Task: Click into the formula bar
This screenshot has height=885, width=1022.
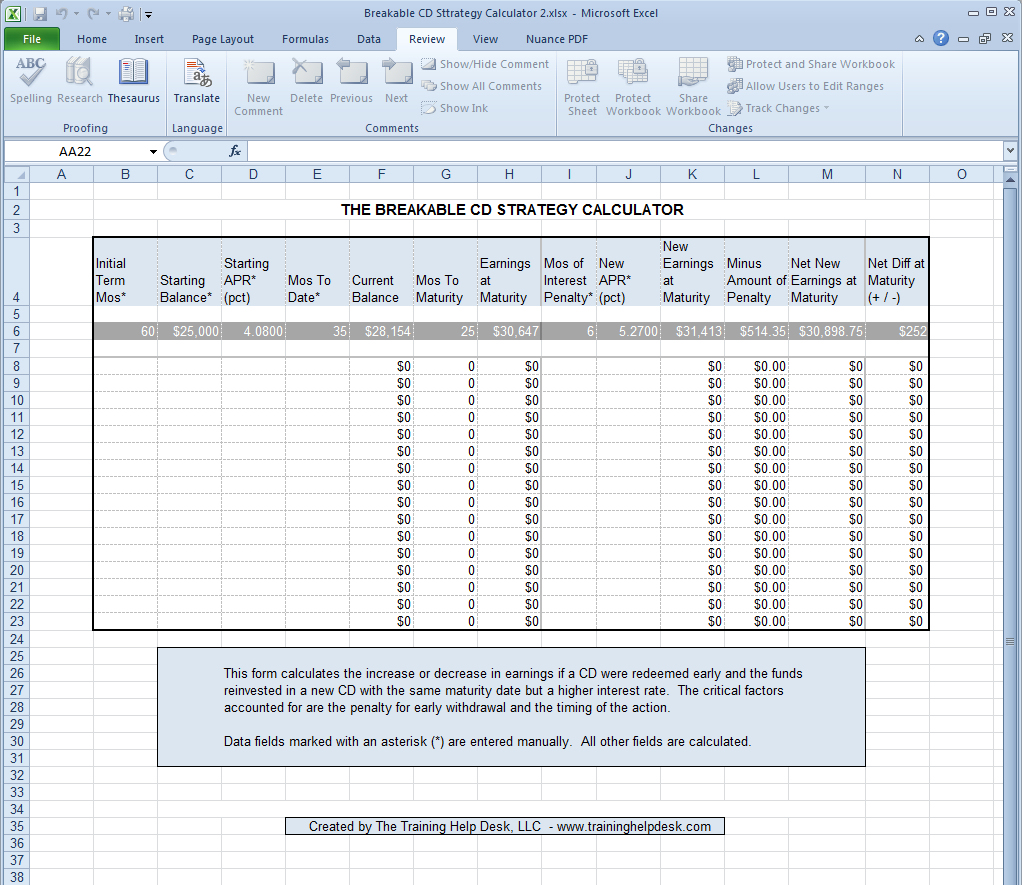Action: (625, 152)
